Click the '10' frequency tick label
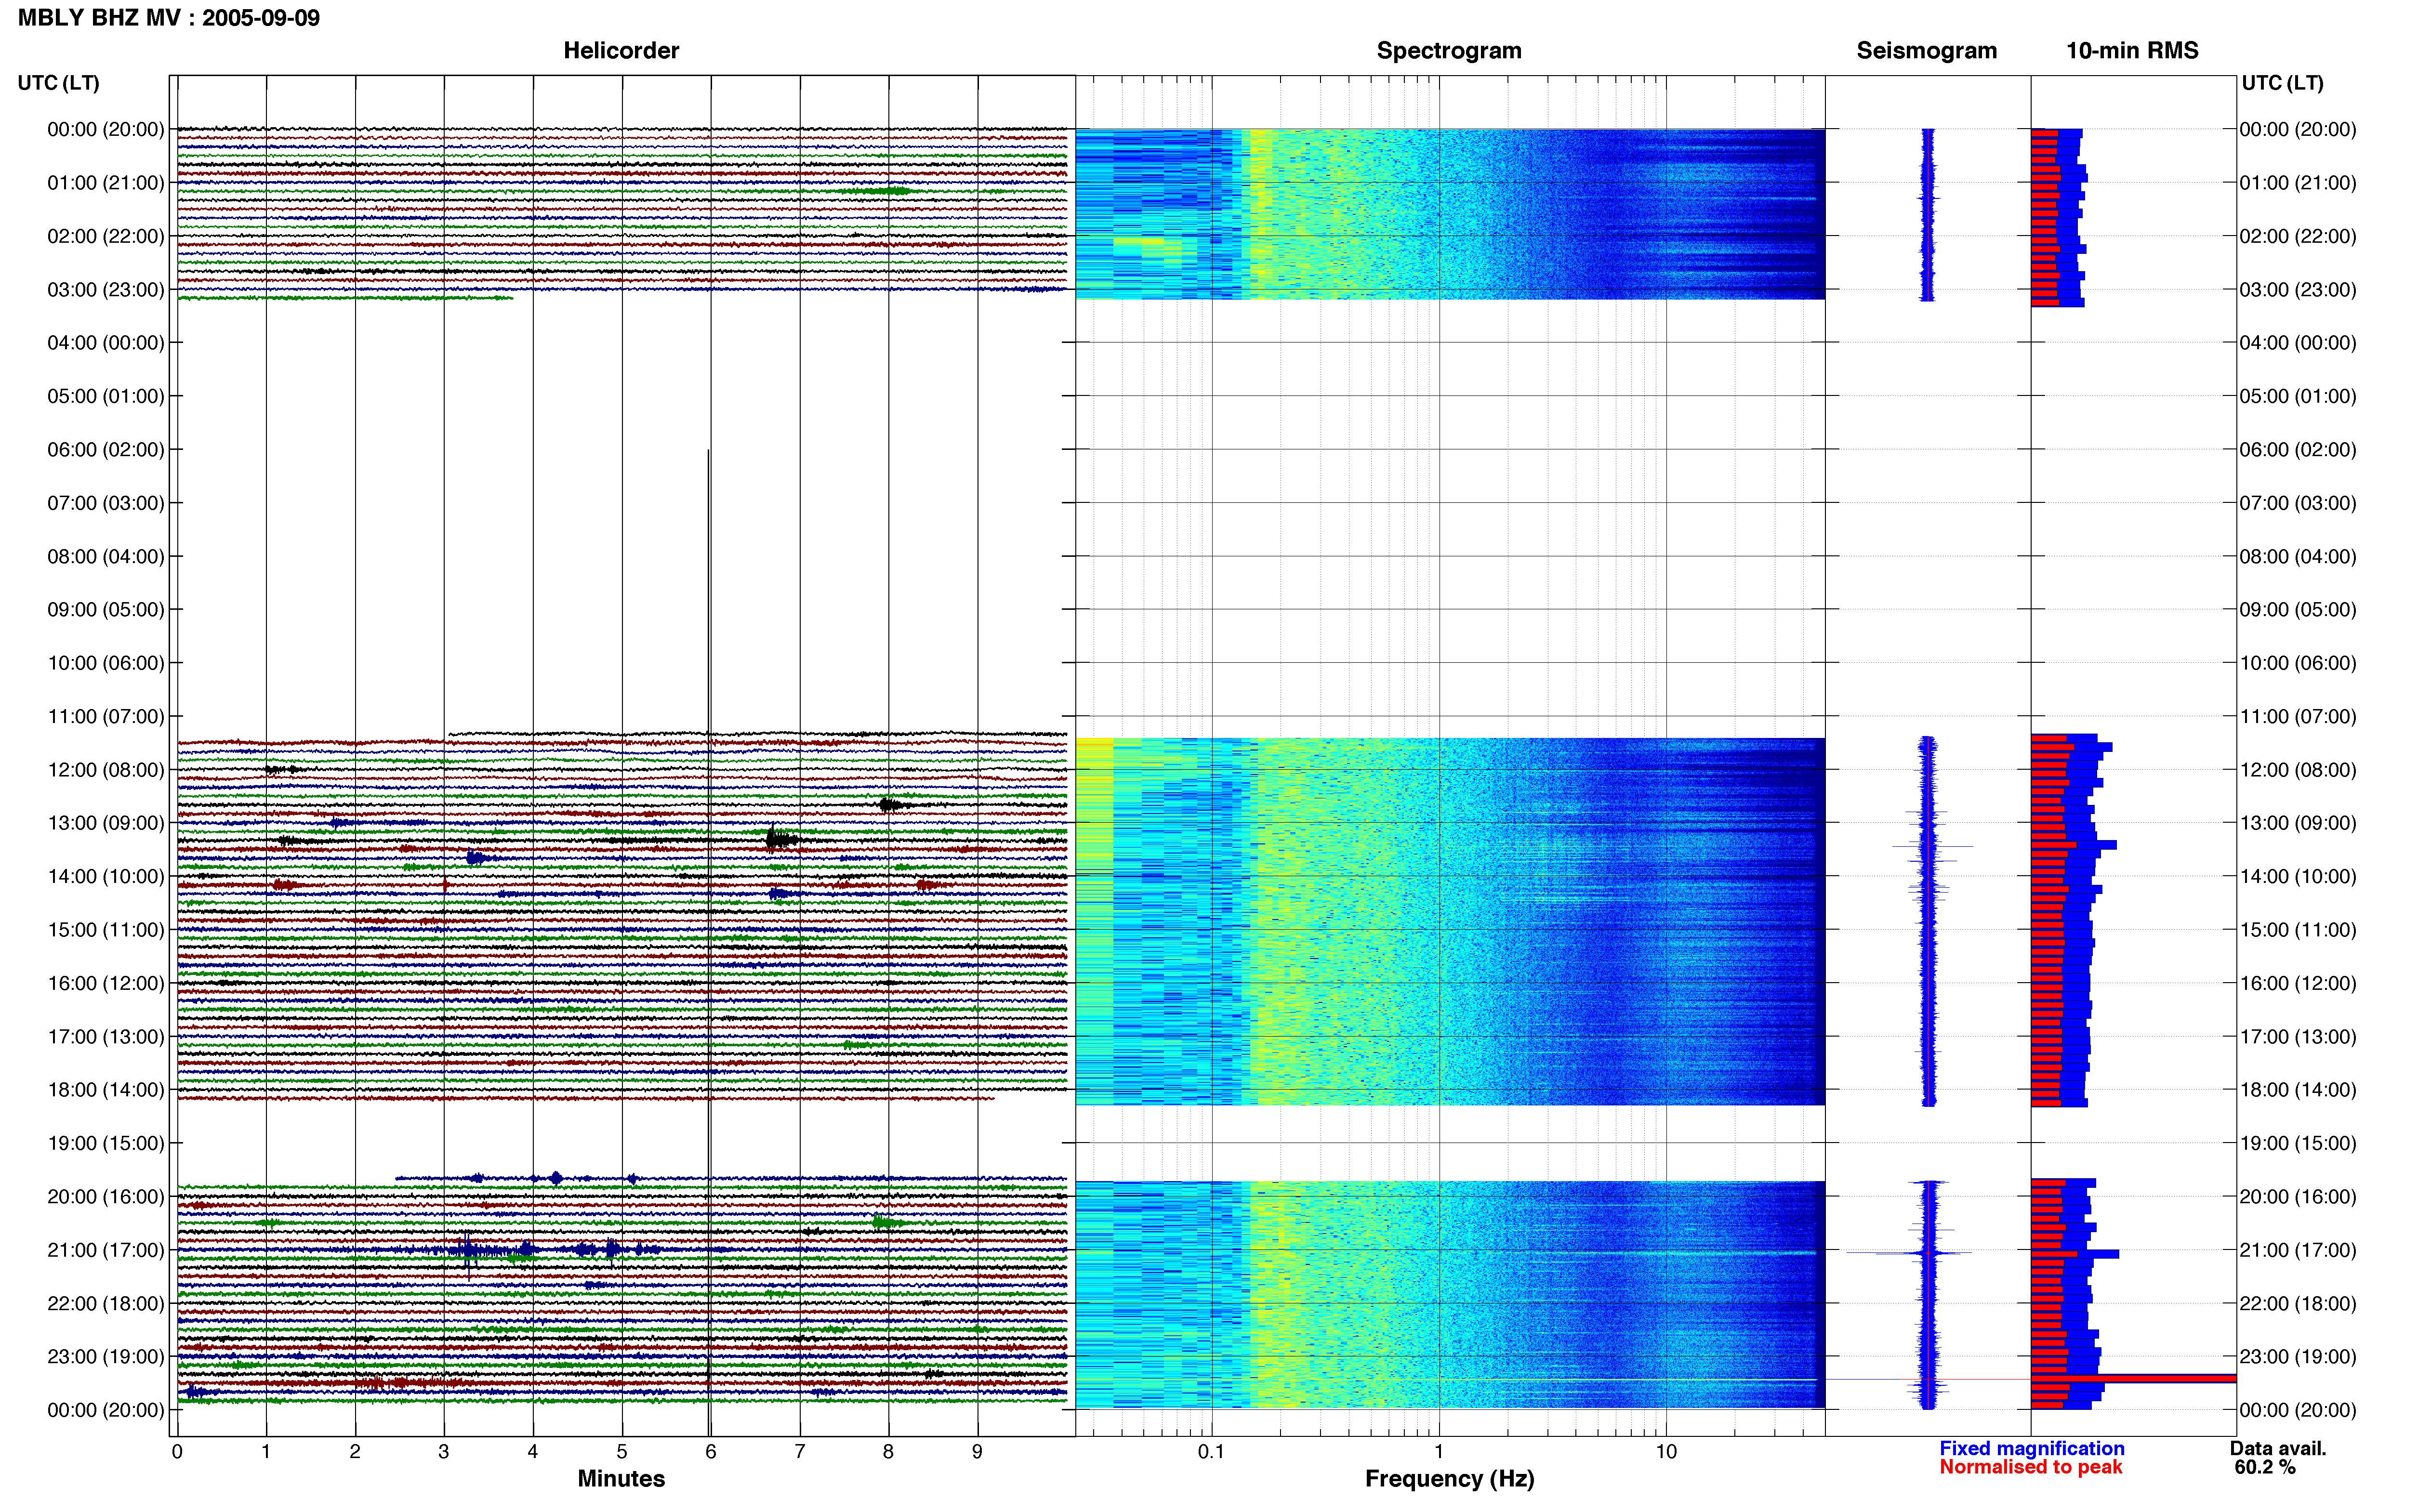 point(1665,1451)
